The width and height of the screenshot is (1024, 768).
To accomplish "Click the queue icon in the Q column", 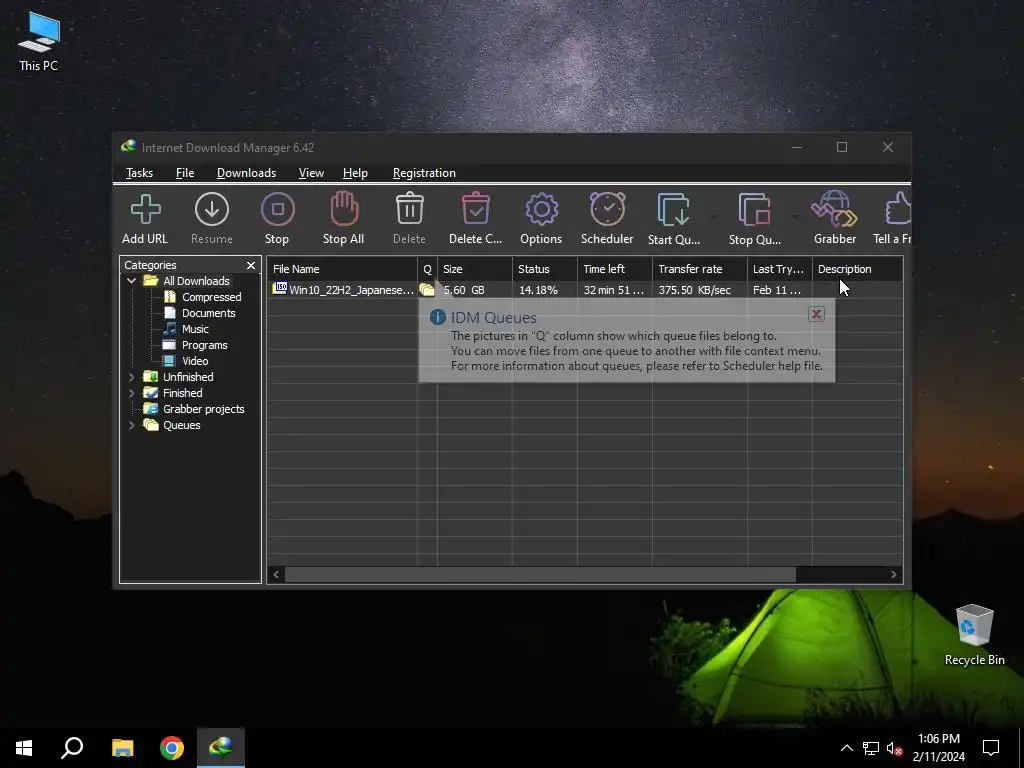I will click(x=427, y=290).
